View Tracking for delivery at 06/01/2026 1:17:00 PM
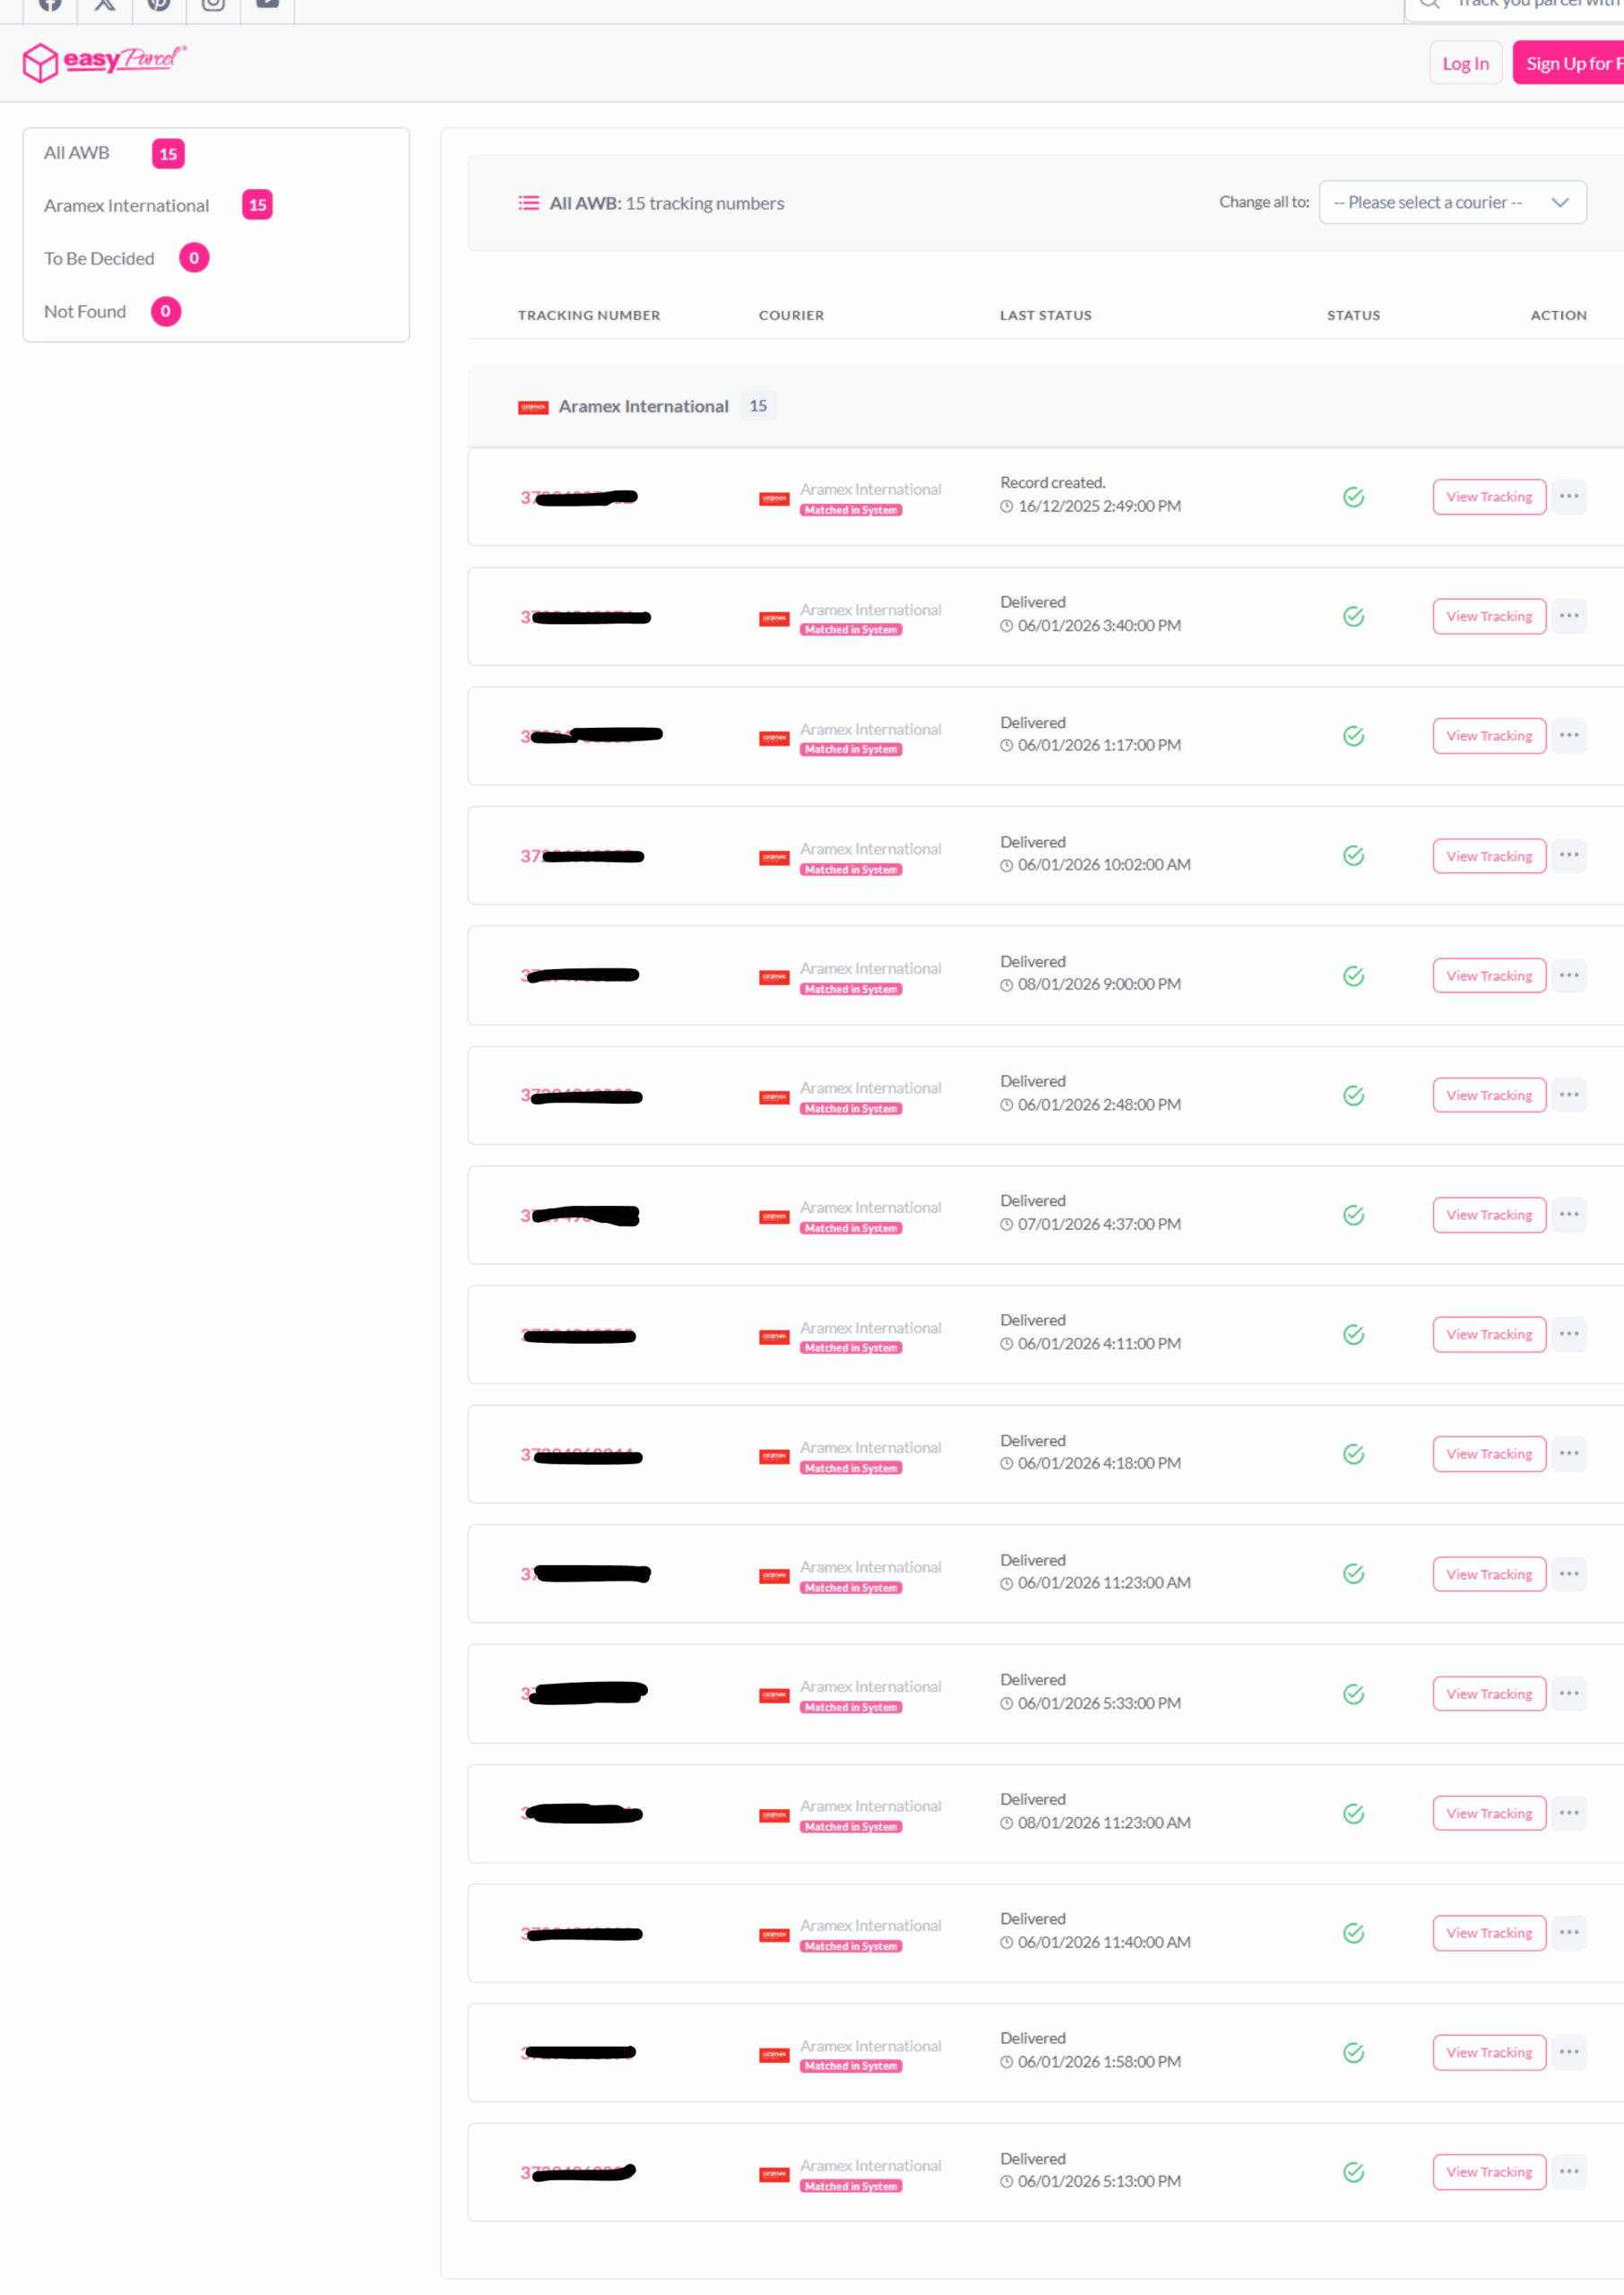The height and width of the screenshot is (2295, 1624). (x=1488, y=736)
